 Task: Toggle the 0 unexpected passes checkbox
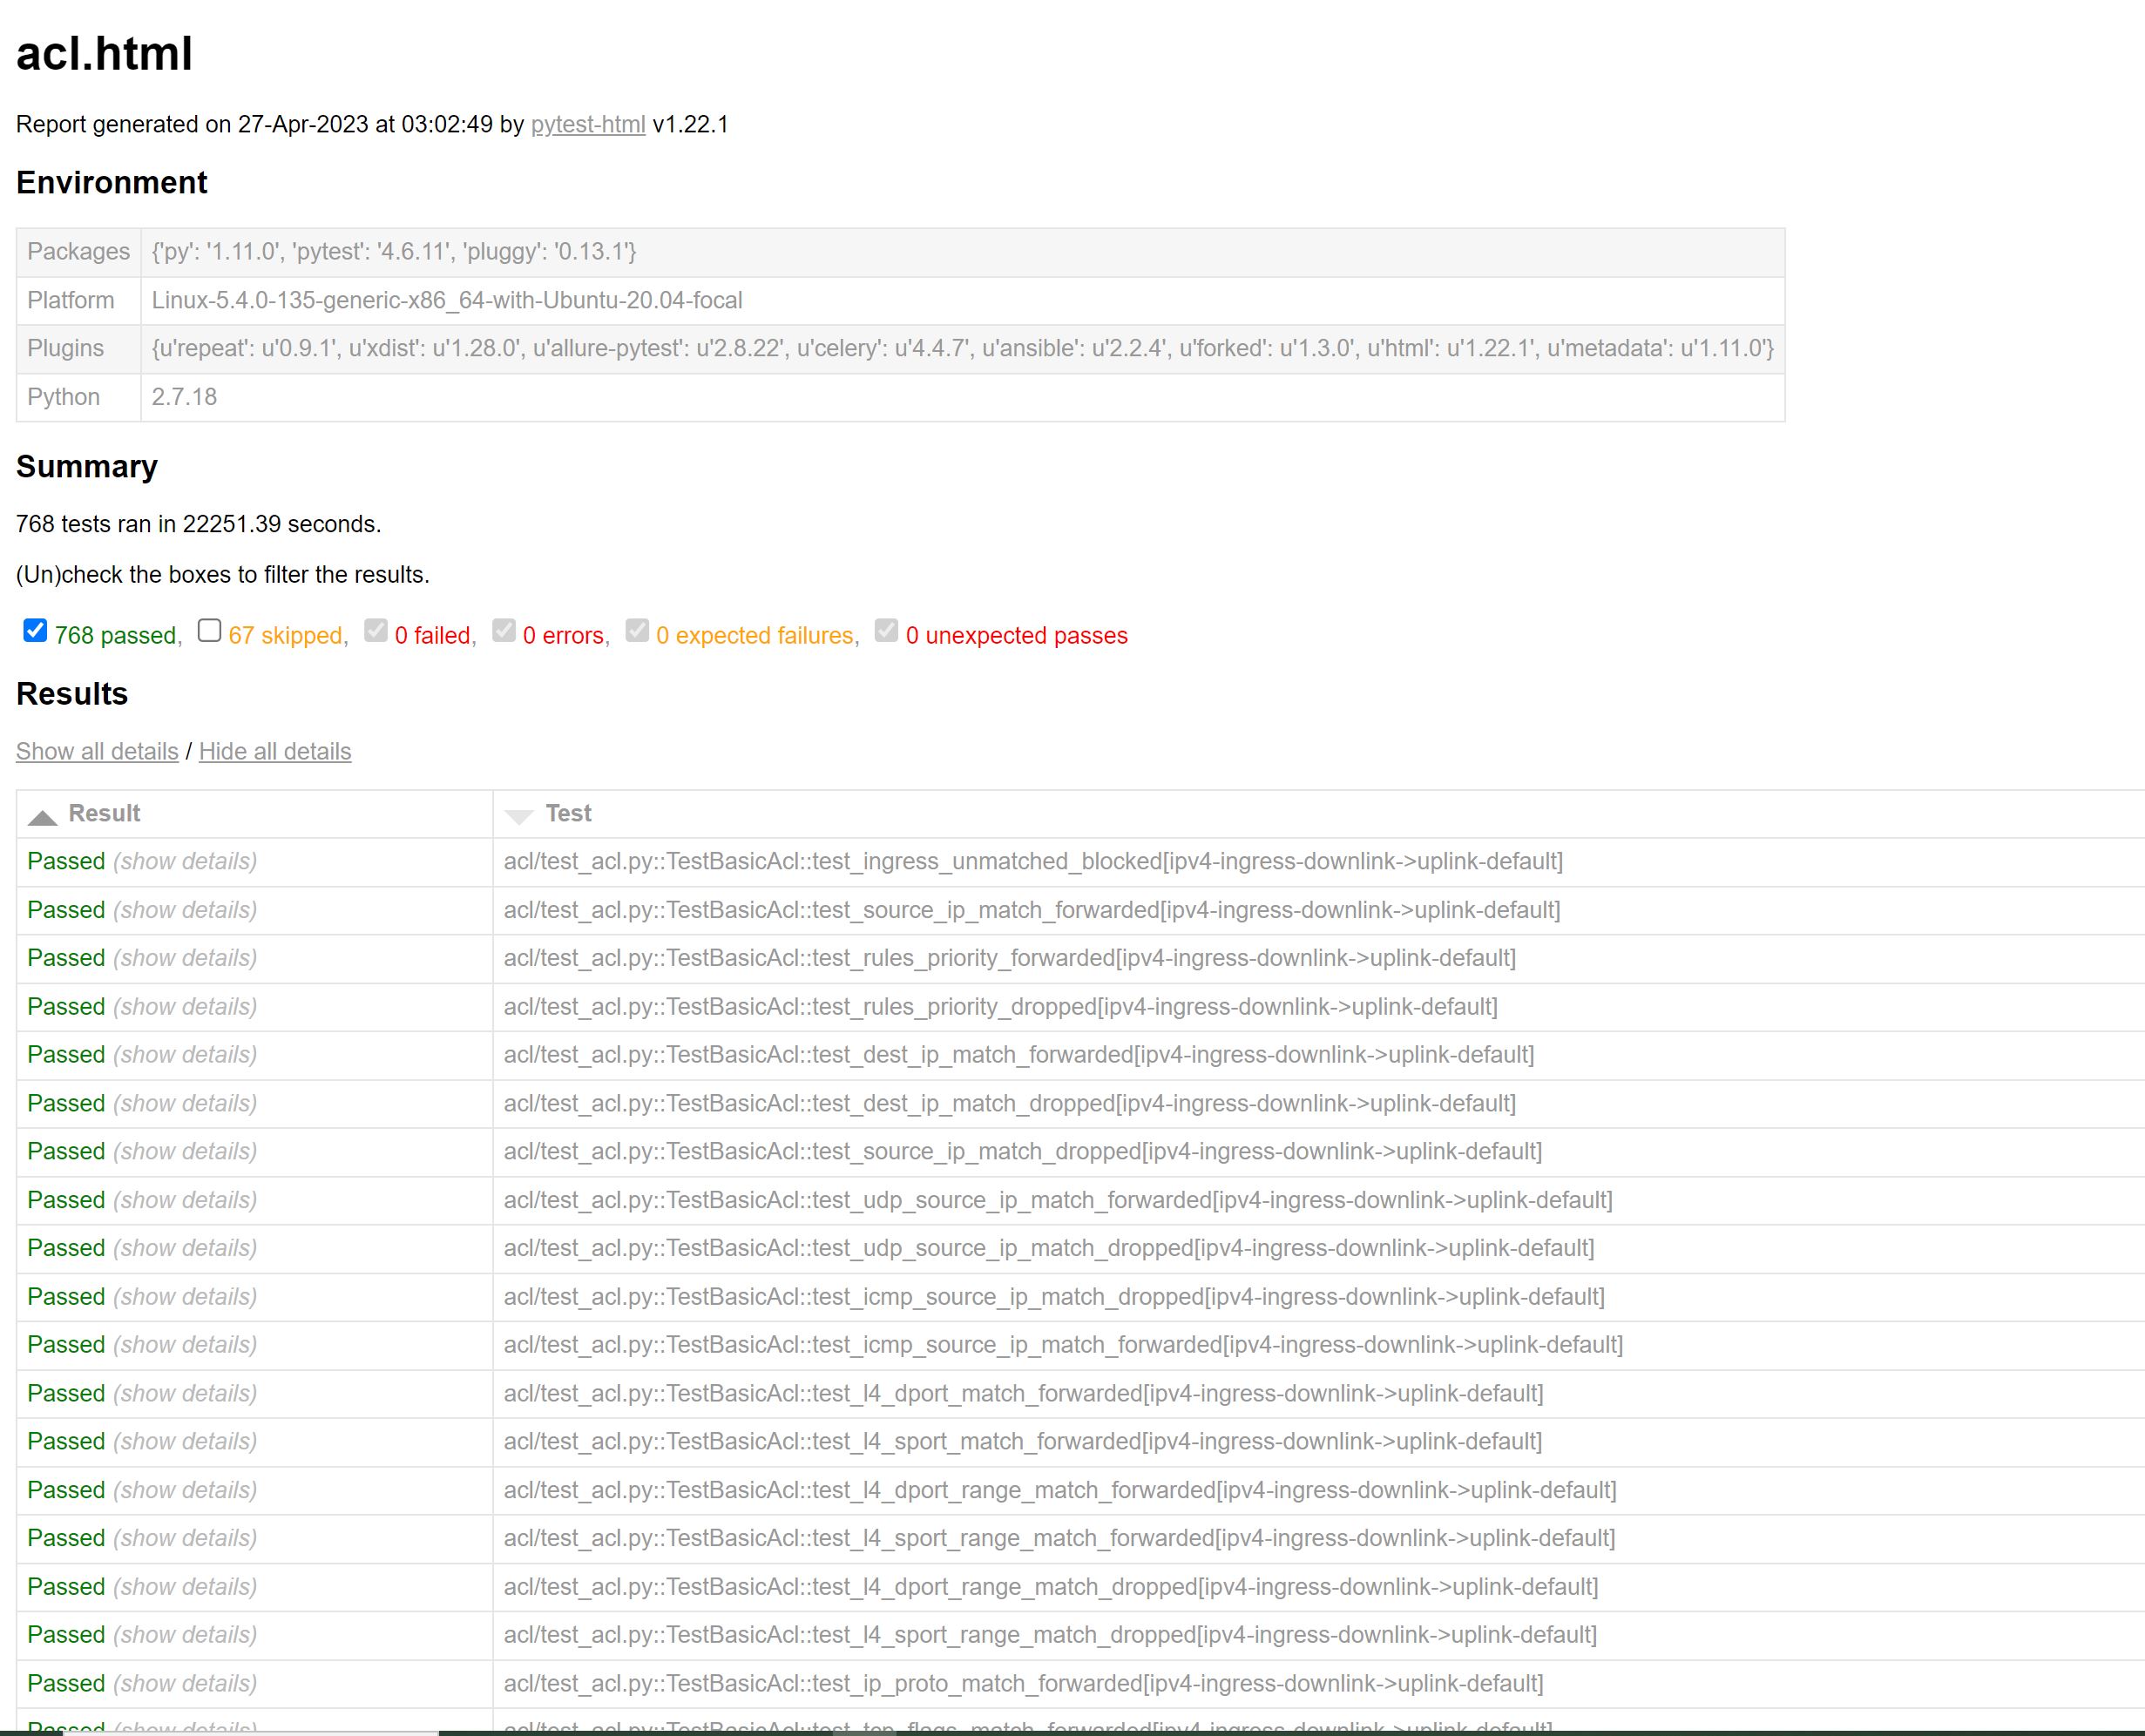tap(886, 630)
